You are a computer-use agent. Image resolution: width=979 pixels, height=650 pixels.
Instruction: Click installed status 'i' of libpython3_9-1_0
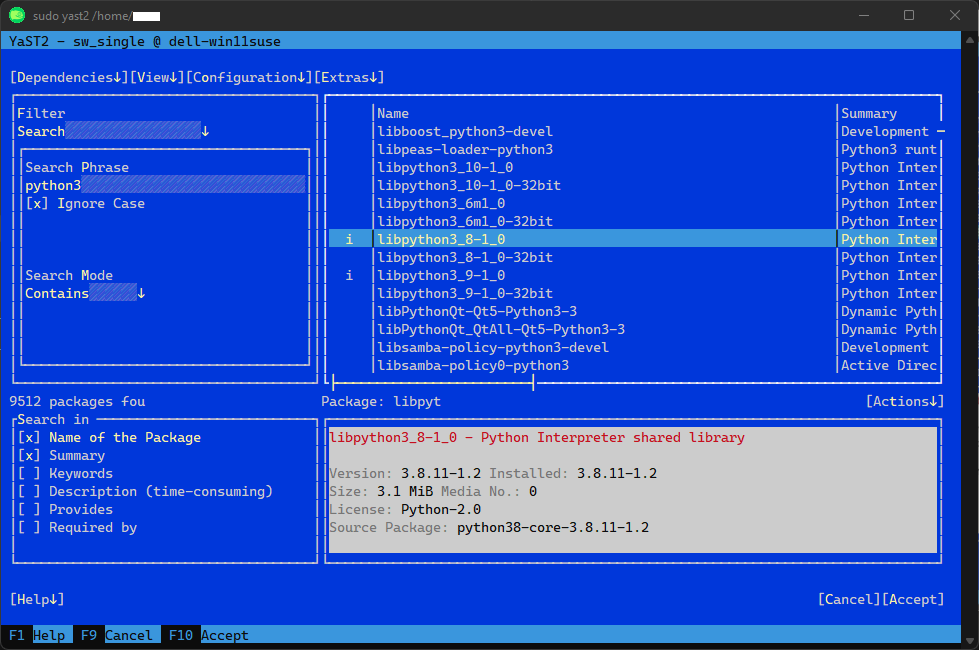[x=349, y=275]
